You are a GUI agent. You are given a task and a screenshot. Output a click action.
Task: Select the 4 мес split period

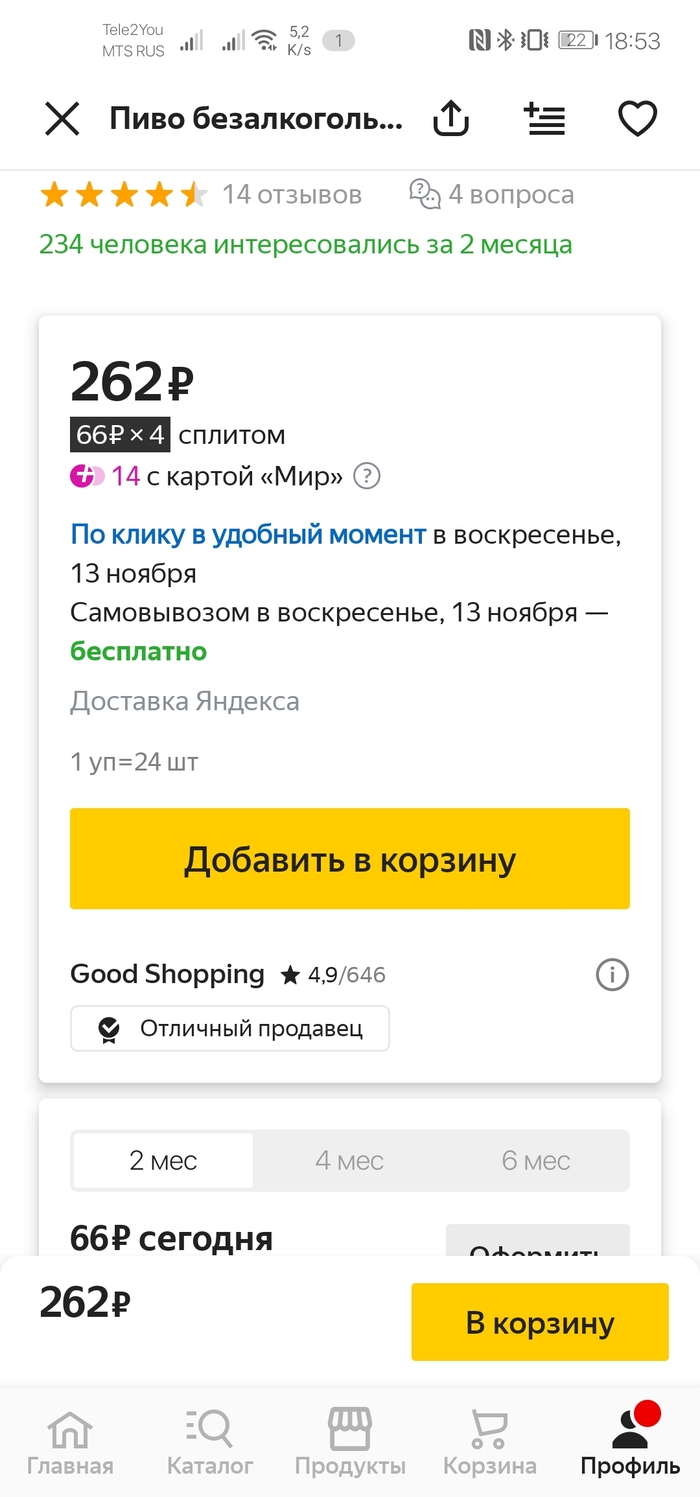coord(349,1161)
